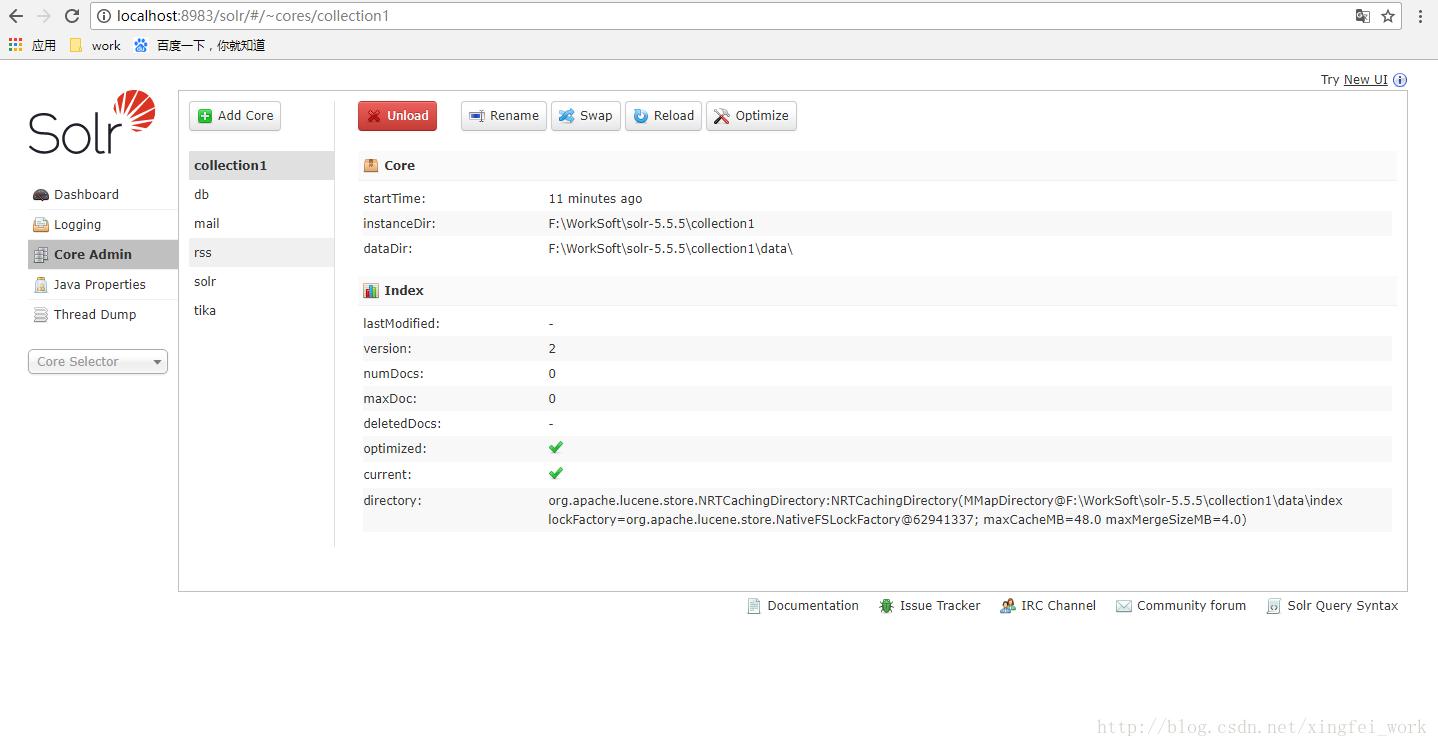Open the work bookmarks folder

[x=95, y=45]
